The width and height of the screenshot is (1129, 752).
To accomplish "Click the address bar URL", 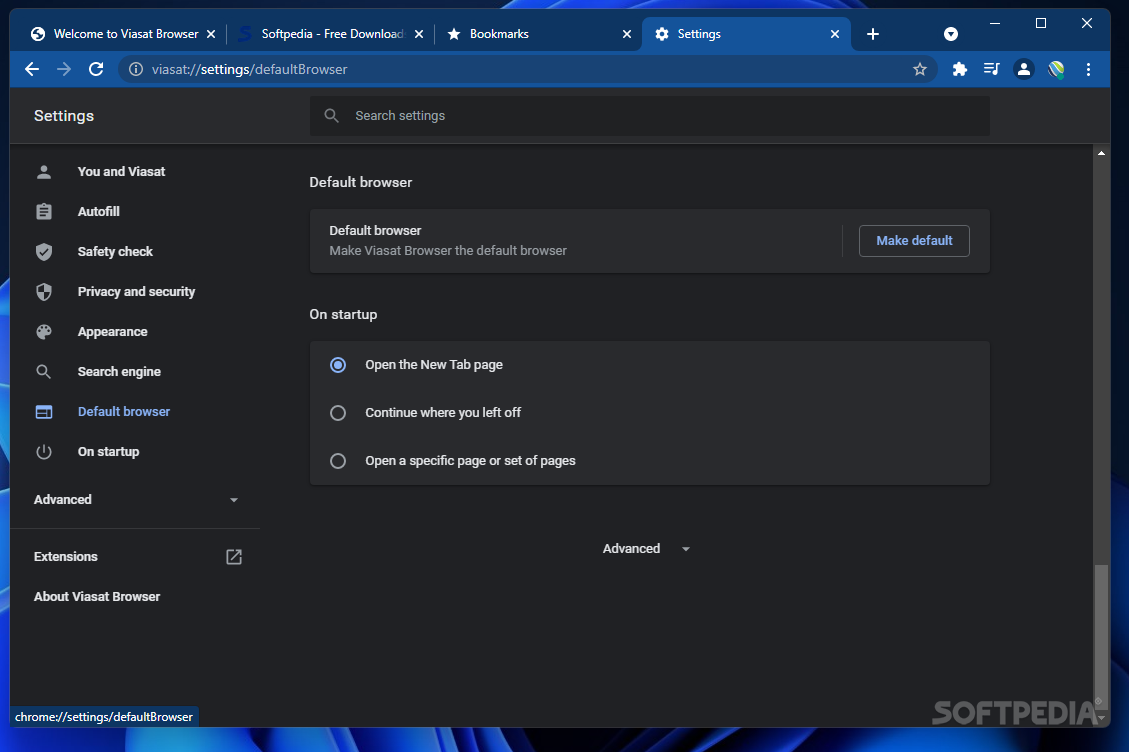I will [x=249, y=69].
